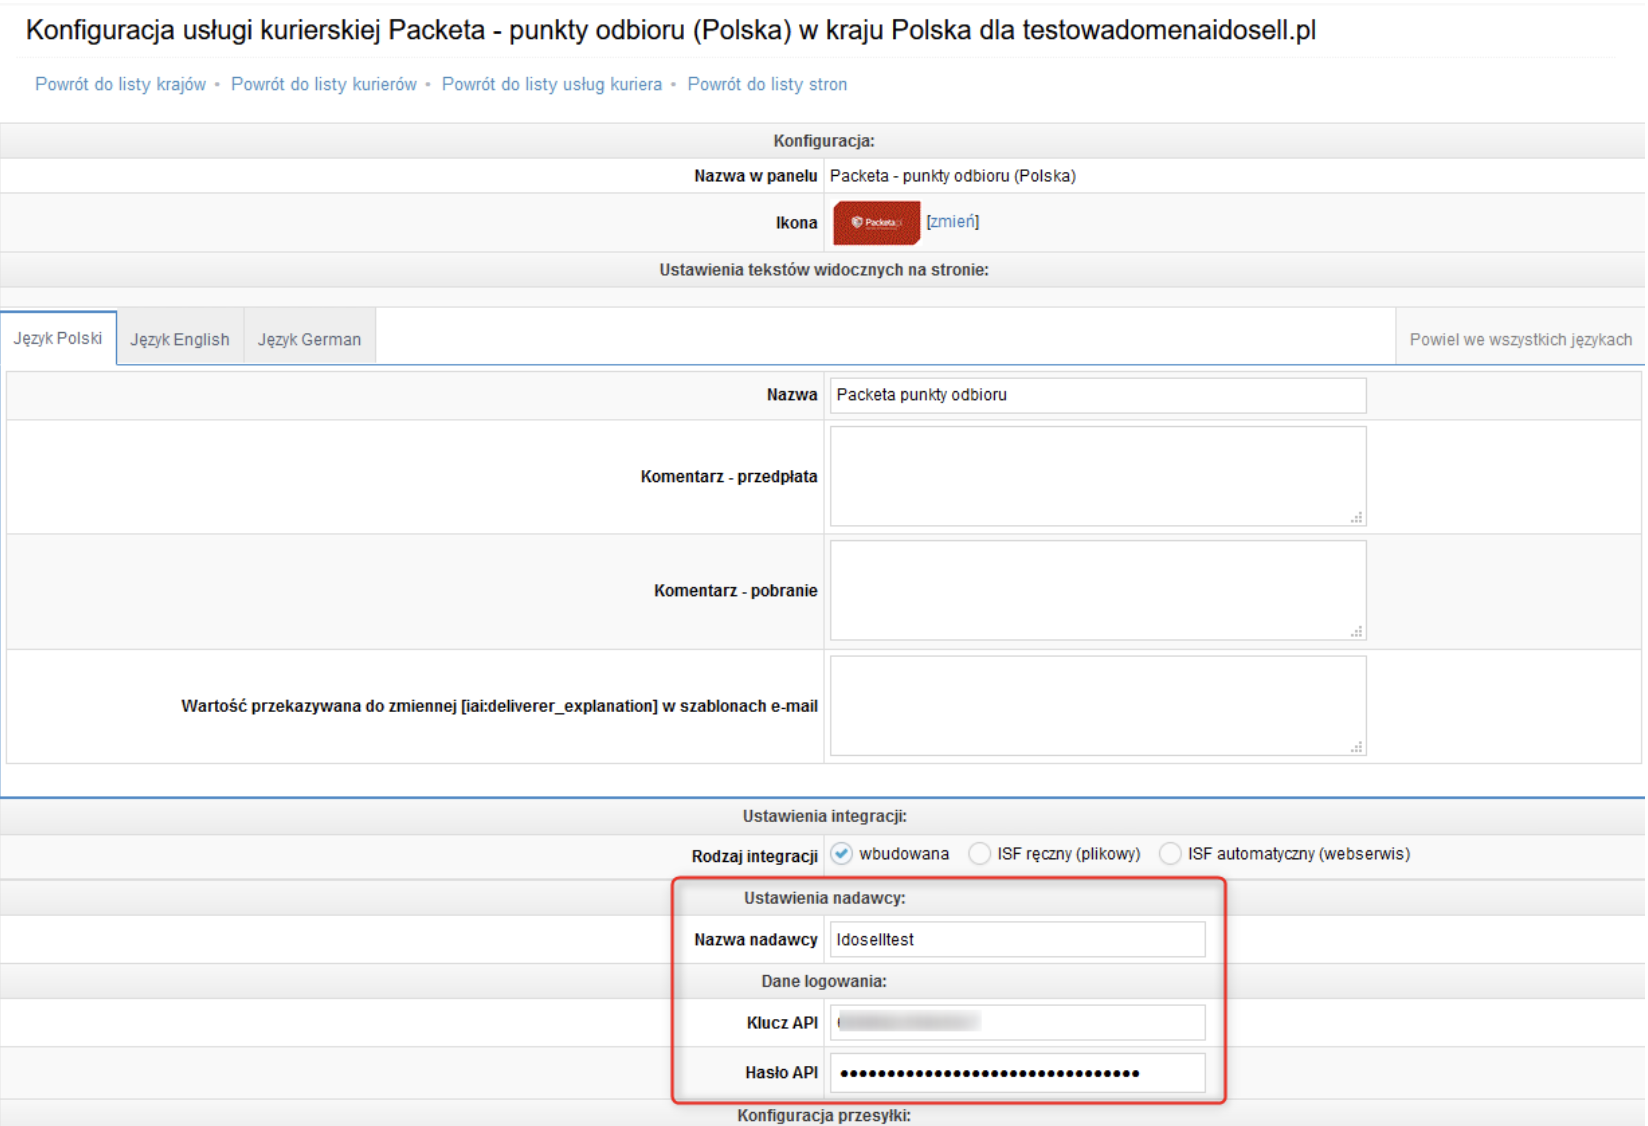Click Powiel we wszystkich językach button
This screenshot has width=1648, height=1126.
coord(1520,339)
